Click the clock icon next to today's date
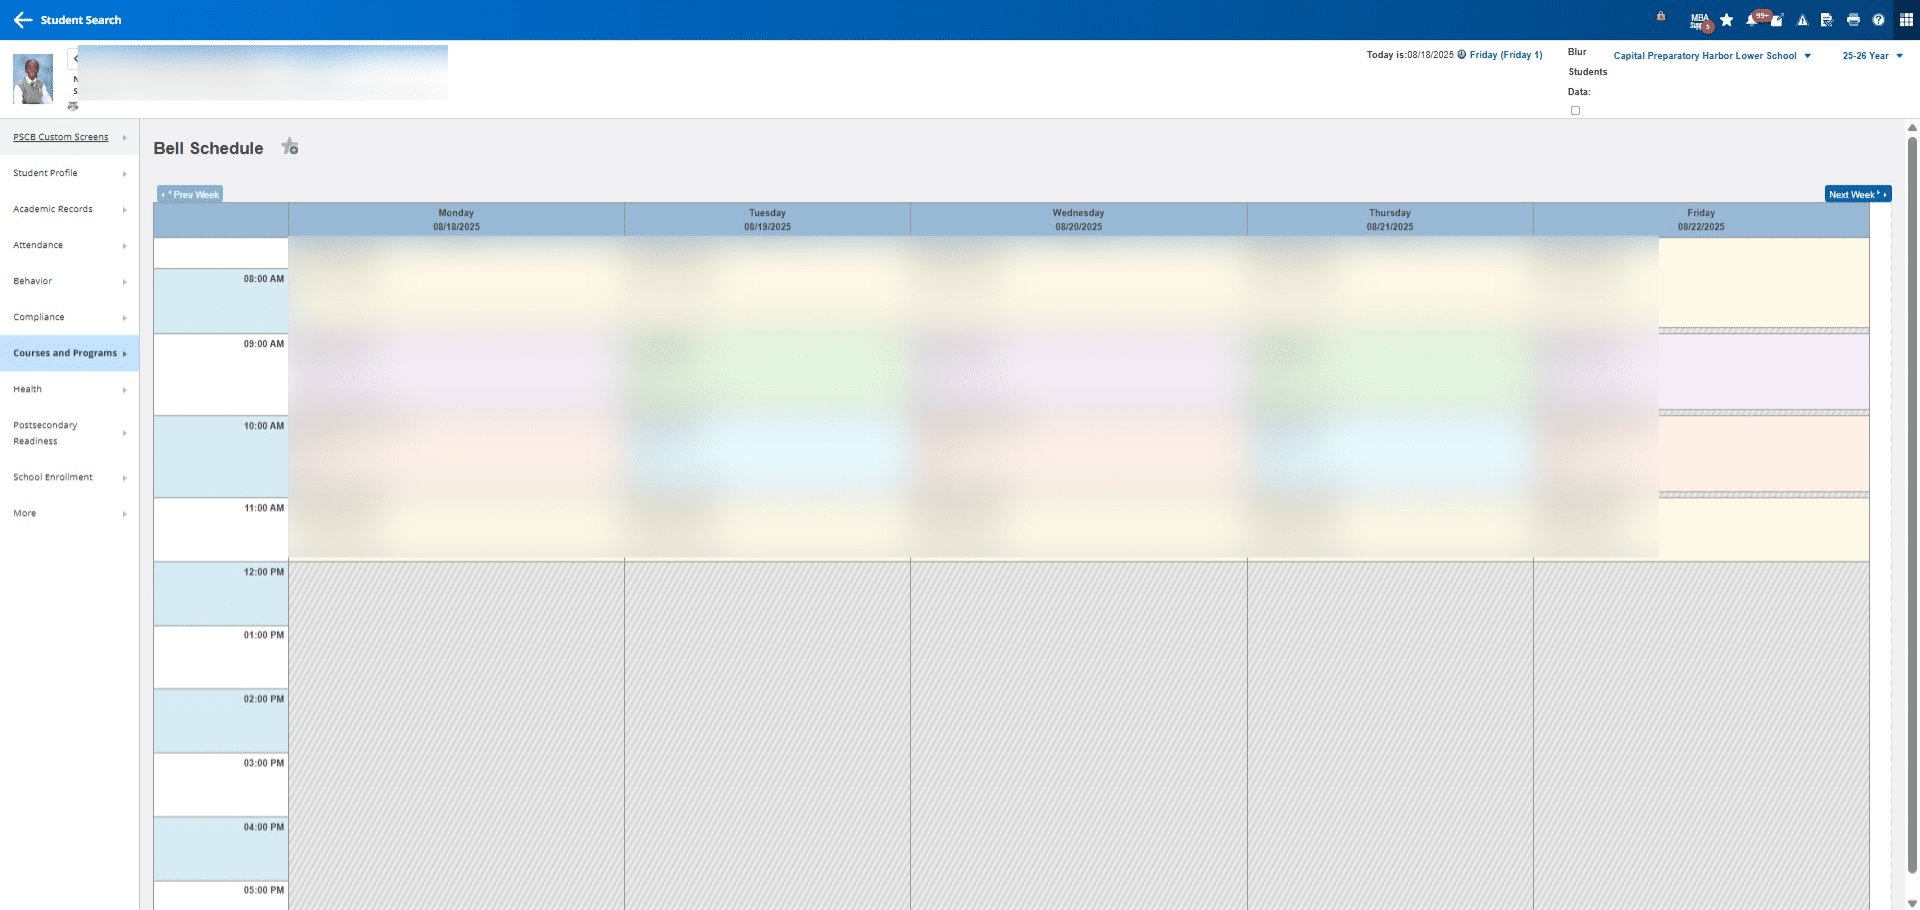This screenshot has width=1920, height=910. pos(1462,55)
